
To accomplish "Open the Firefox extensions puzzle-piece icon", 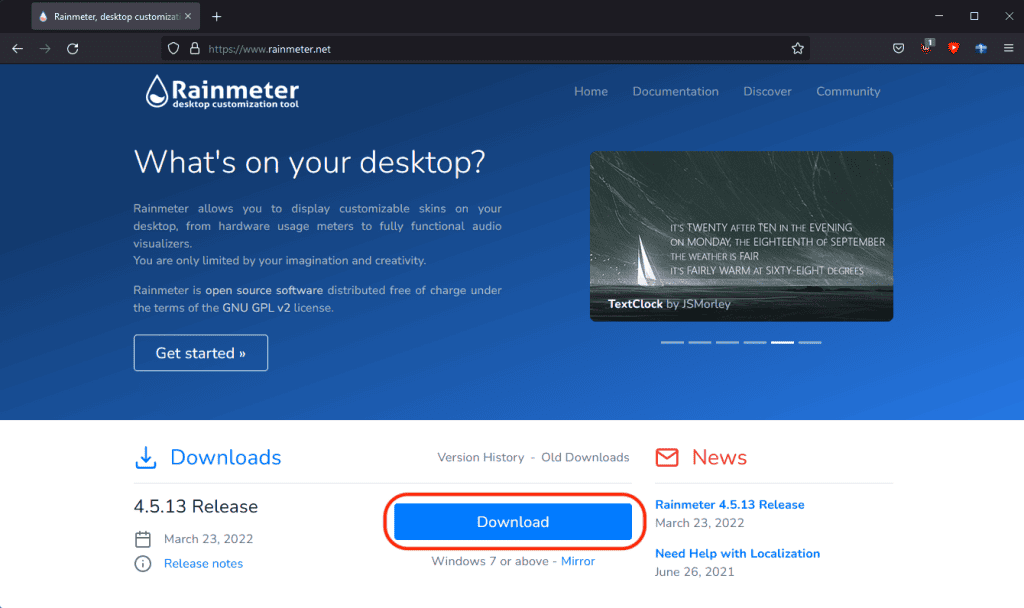I will tap(980, 47).
